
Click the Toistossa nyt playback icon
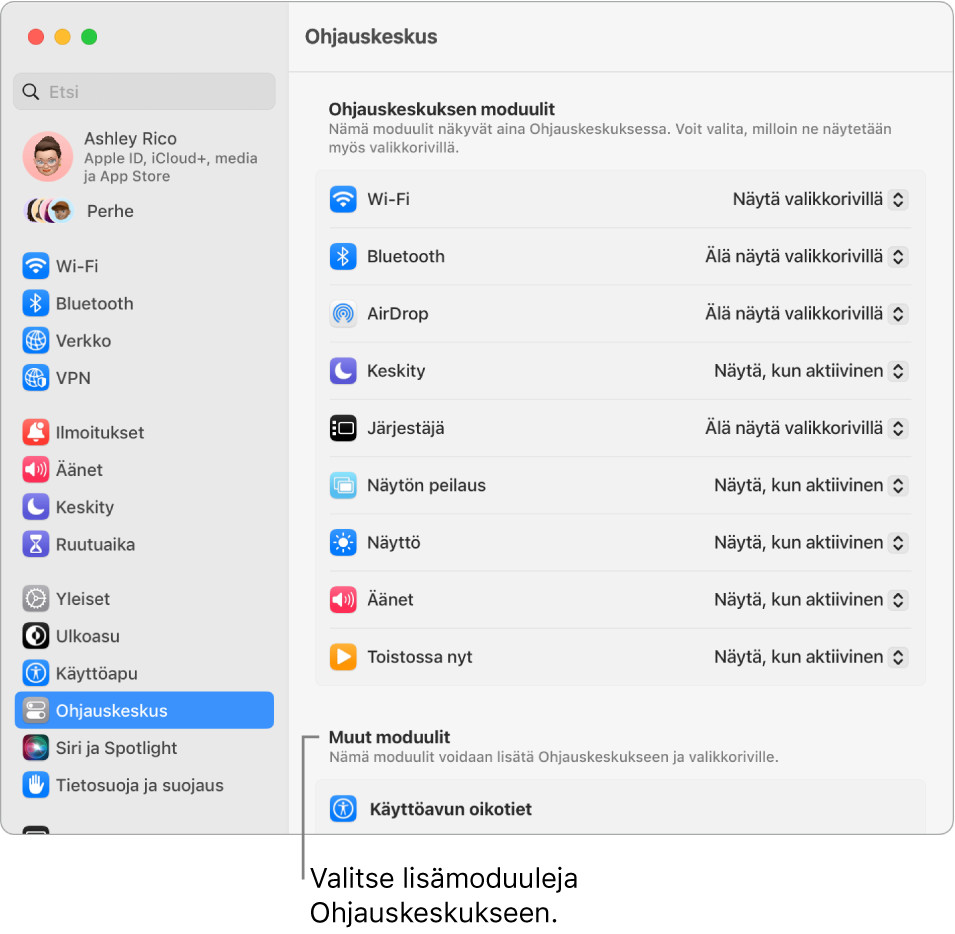point(343,657)
